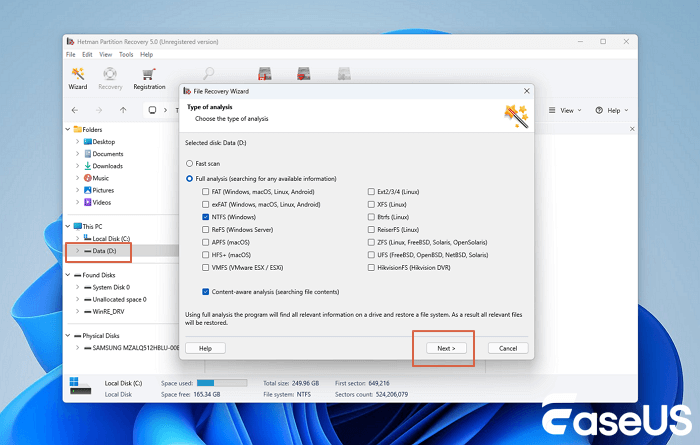
Task: Click the Help question mark icon
Action: (x=599, y=110)
